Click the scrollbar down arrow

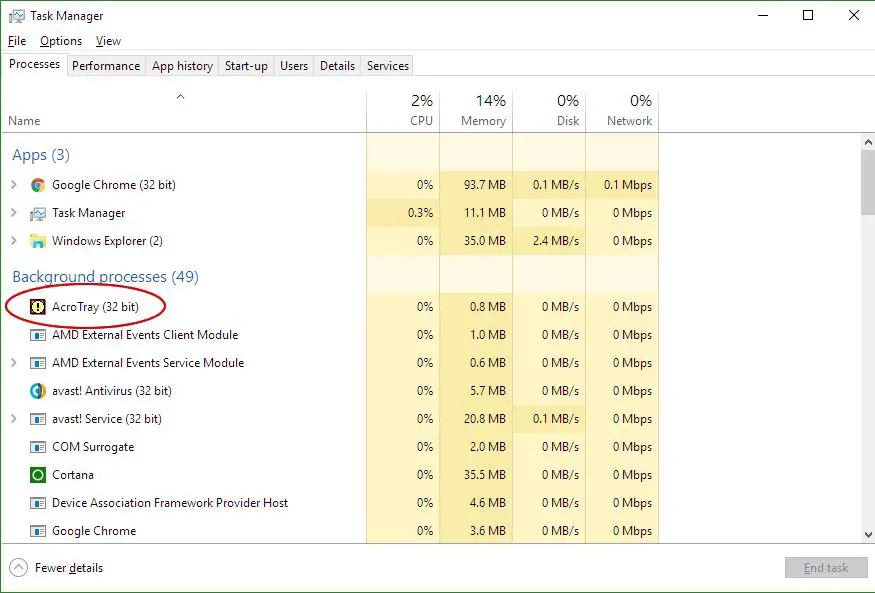click(x=868, y=534)
